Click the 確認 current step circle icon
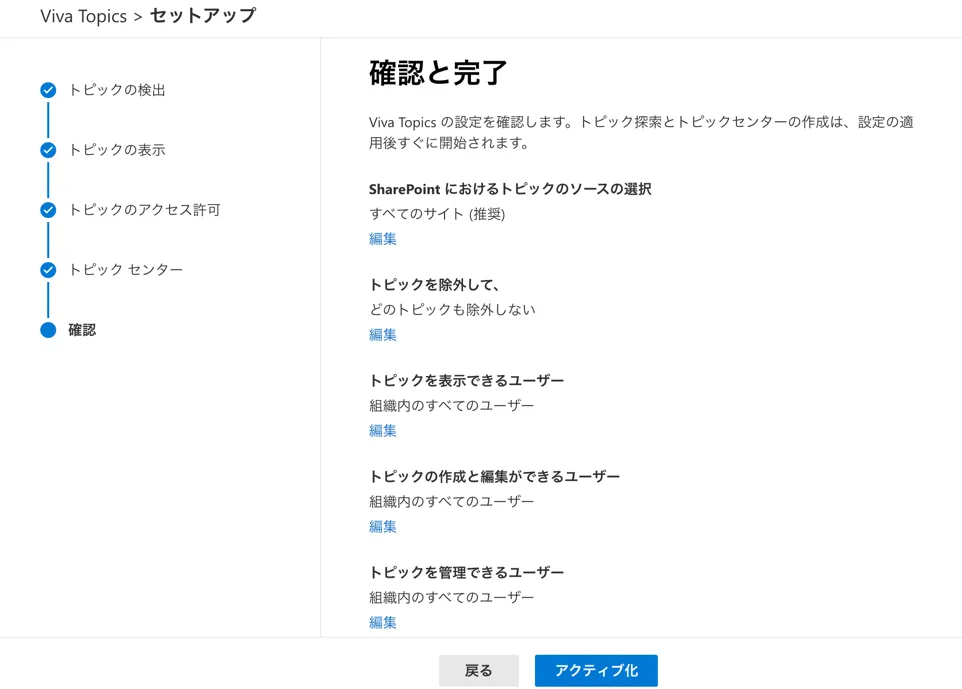 pyautogui.click(x=48, y=330)
